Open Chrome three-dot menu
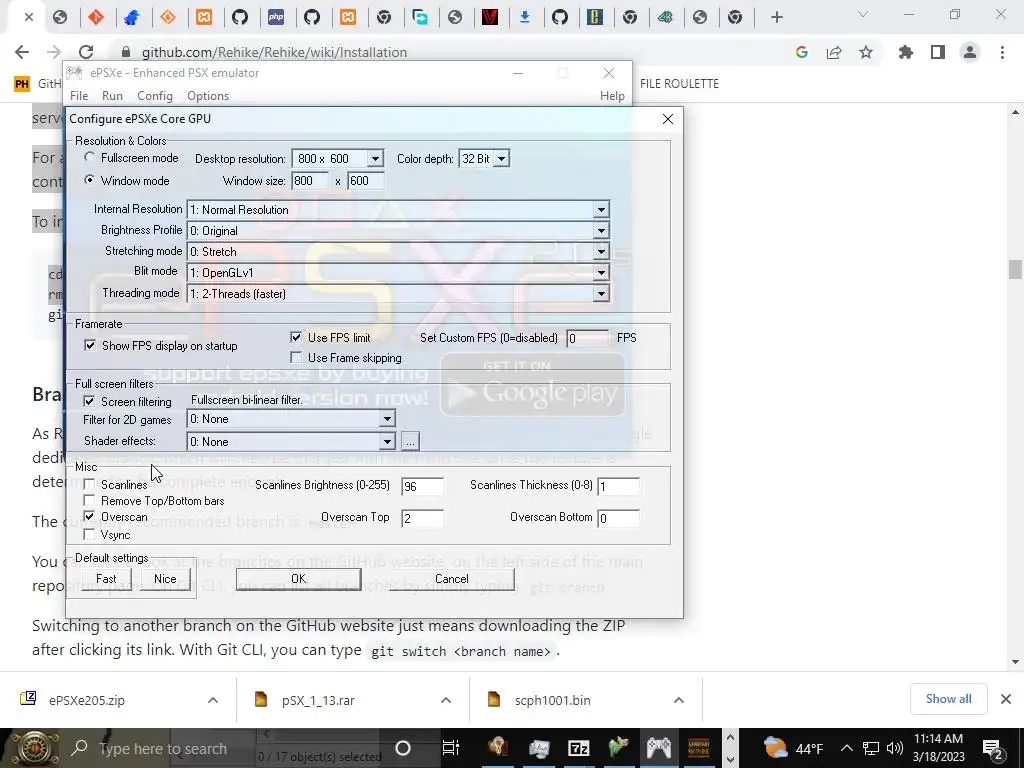The width and height of the screenshot is (1024, 768). point(1002,52)
